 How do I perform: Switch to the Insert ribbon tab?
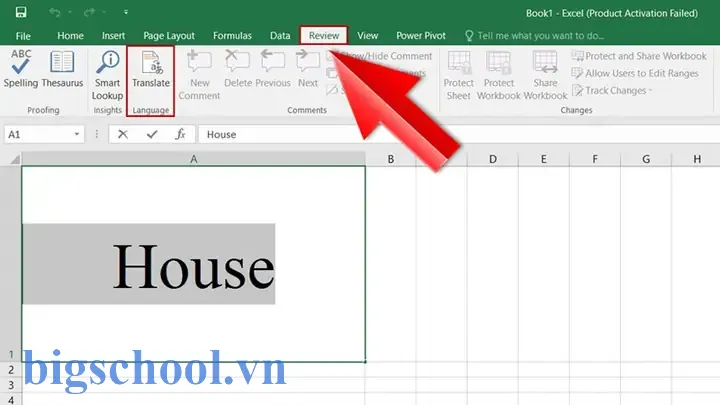[x=113, y=36]
